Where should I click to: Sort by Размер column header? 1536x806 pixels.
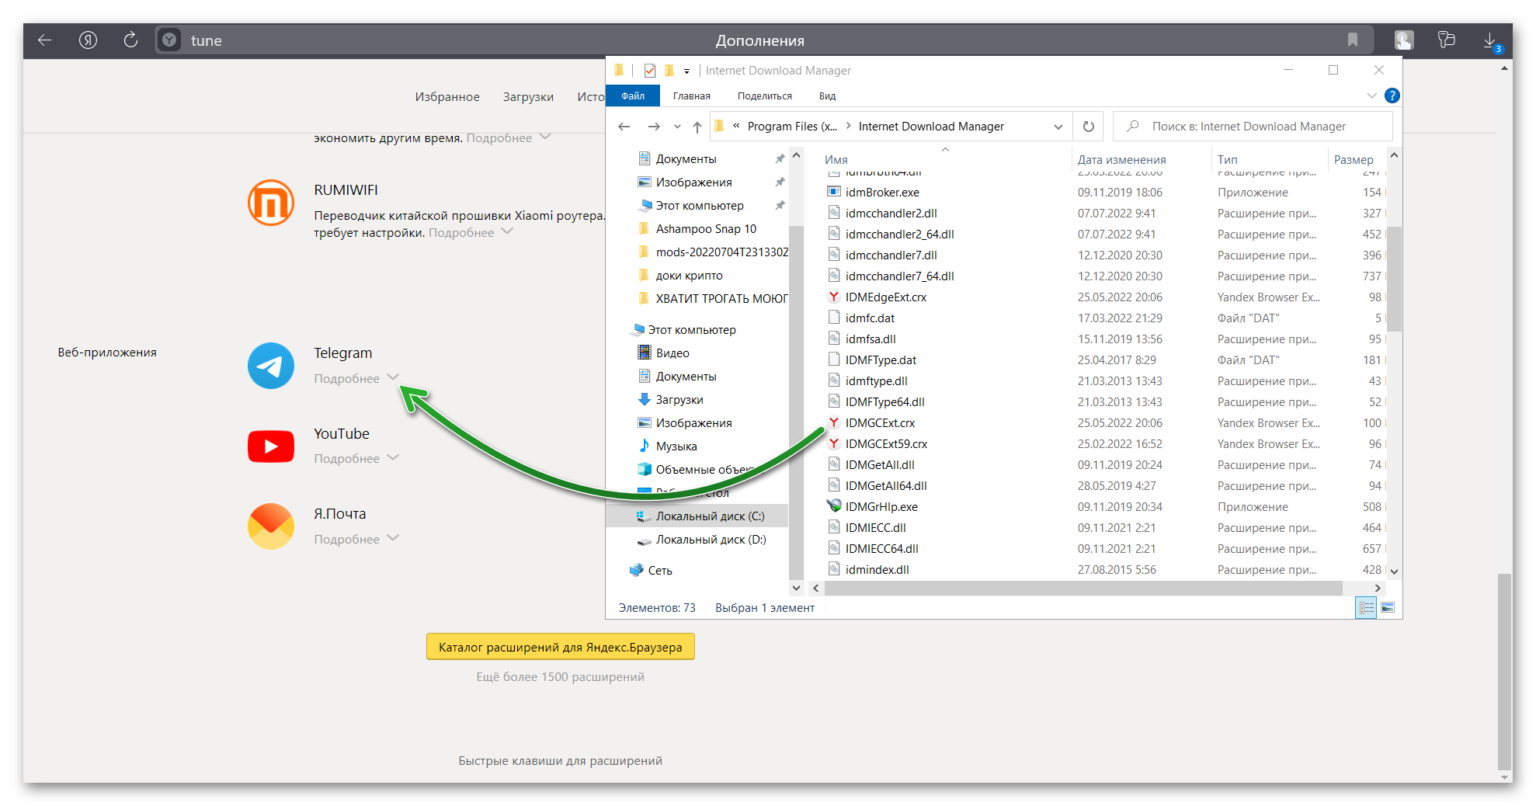click(1354, 159)
